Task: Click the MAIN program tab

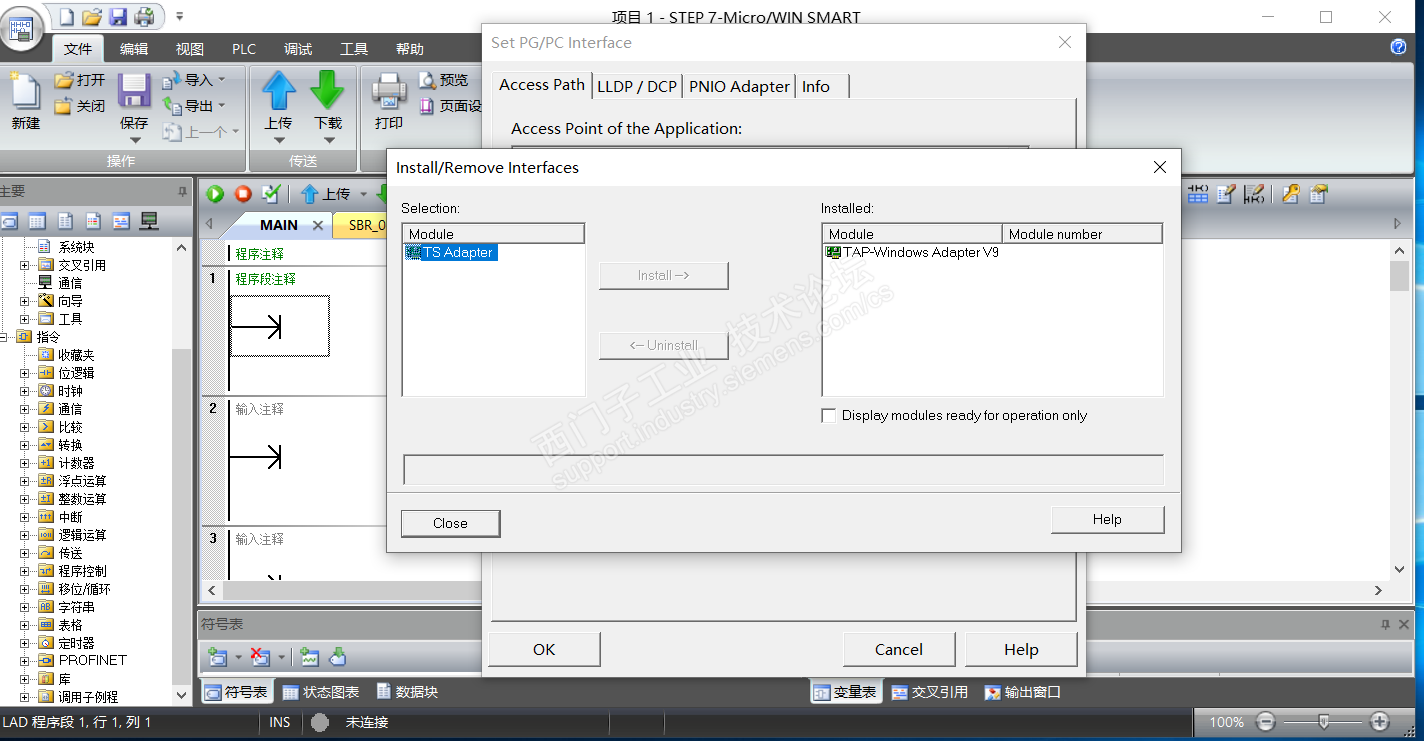Action: coord(279,225)
